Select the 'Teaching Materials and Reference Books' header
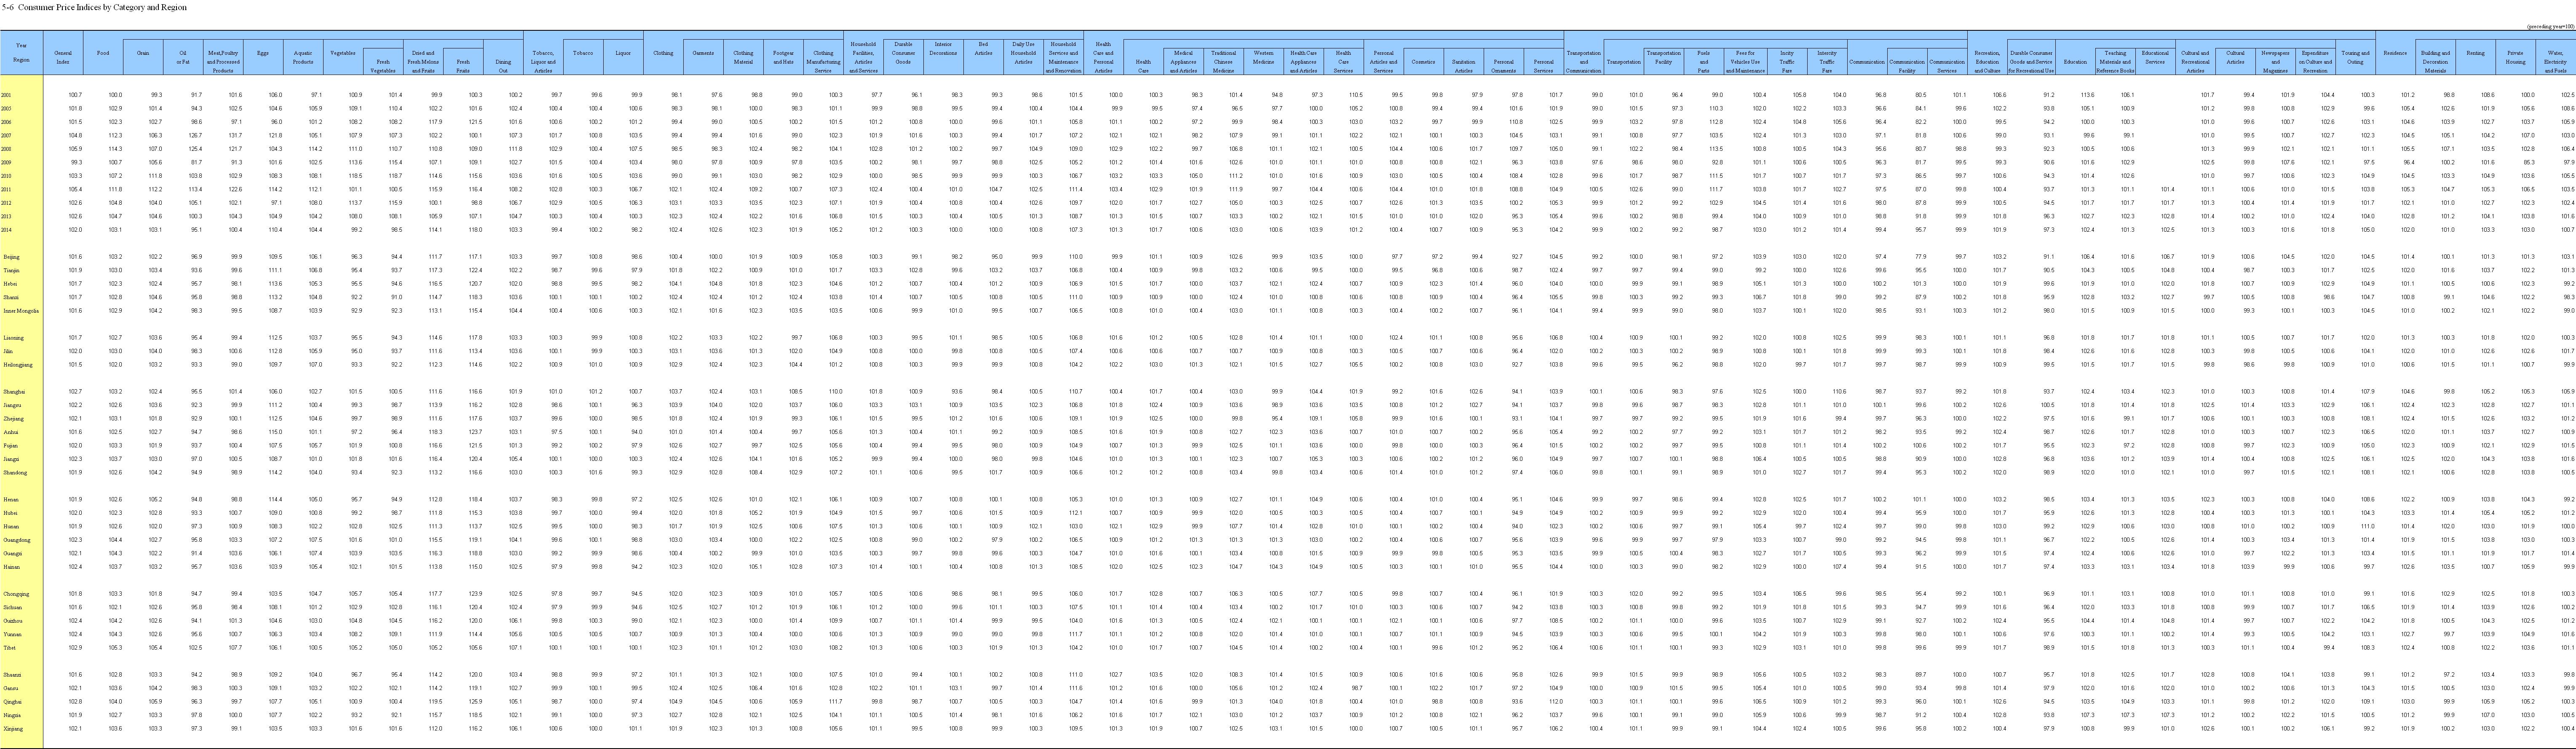The image size is (2576, 749). [x=2115, y=62]
